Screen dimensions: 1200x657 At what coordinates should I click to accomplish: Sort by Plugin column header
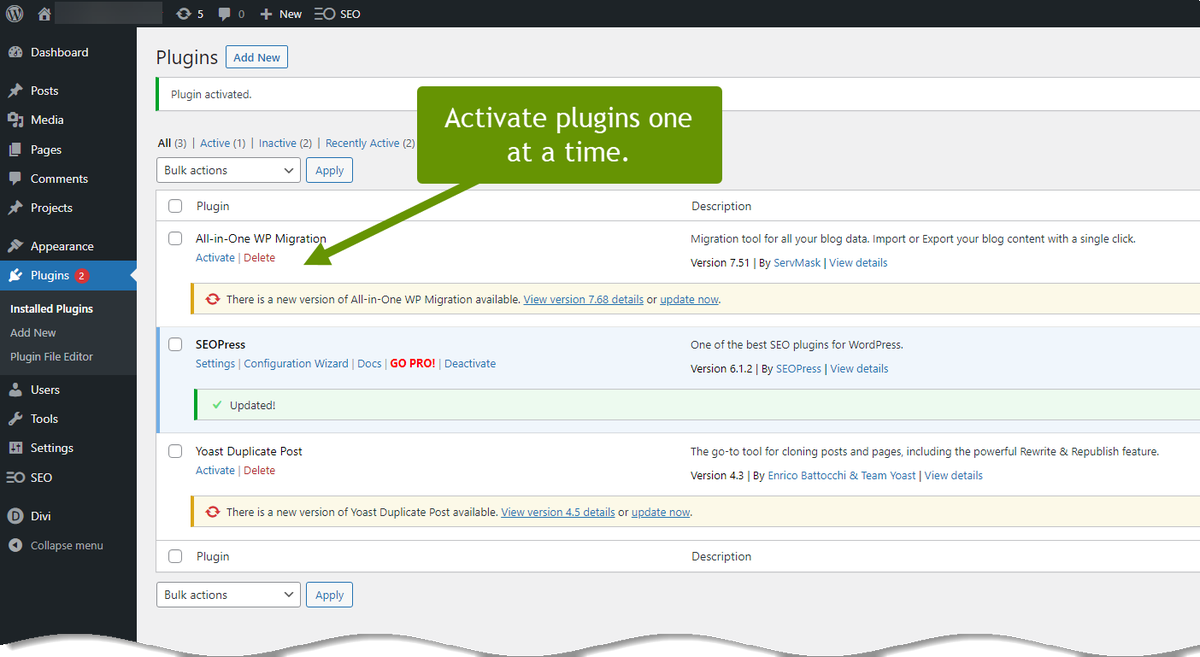(x=212, y=206)
